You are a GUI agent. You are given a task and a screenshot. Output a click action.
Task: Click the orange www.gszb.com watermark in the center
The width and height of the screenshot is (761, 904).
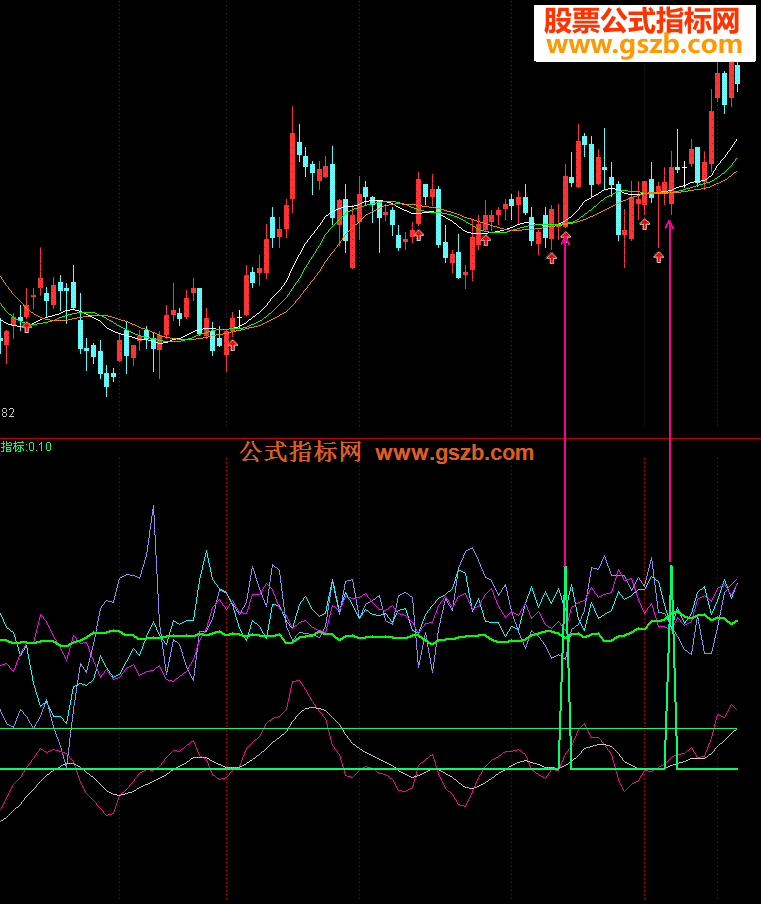tap(455, 453)
